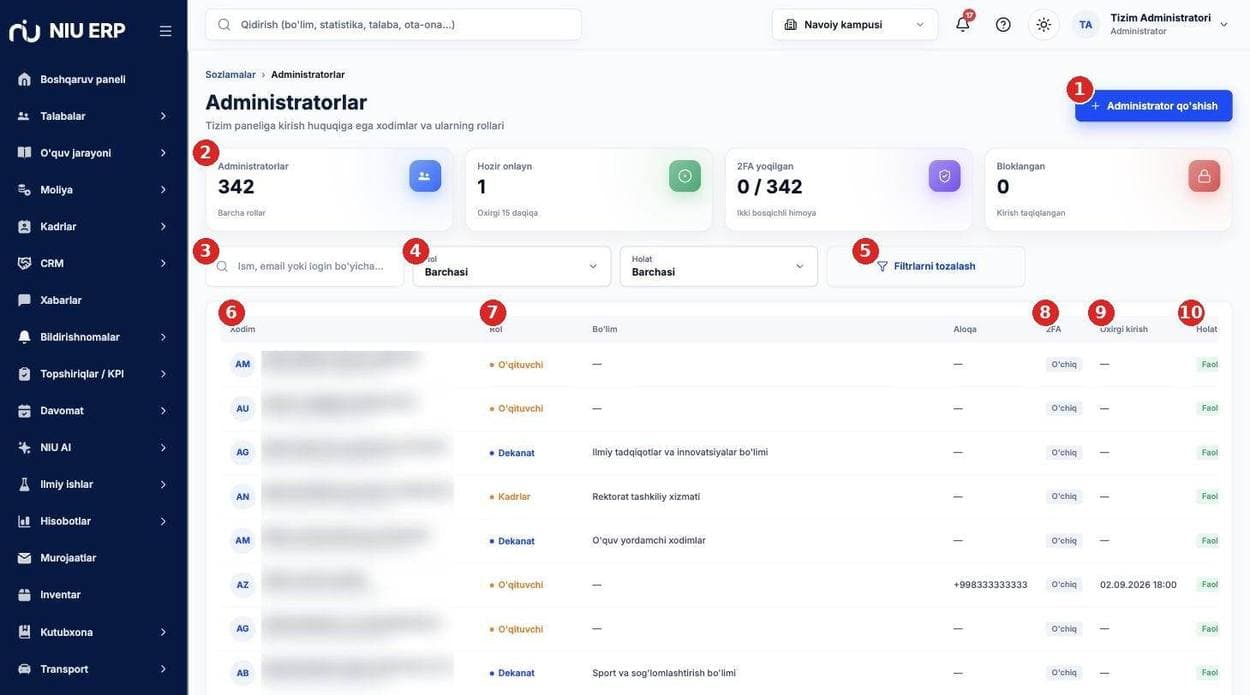The width and height of the screenshot is (1250, 695).
Task: Open the Rol filter dropdown
Action: click(511, 266)
